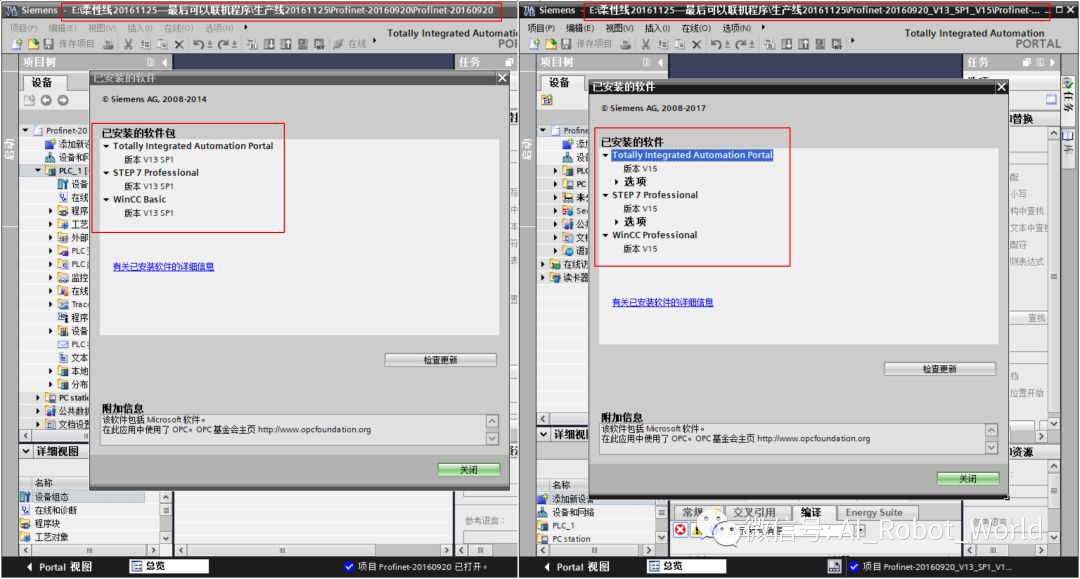Click 关闭 button in left dialog
This screenshot has width=1080, height=579.
coord(468,470)
